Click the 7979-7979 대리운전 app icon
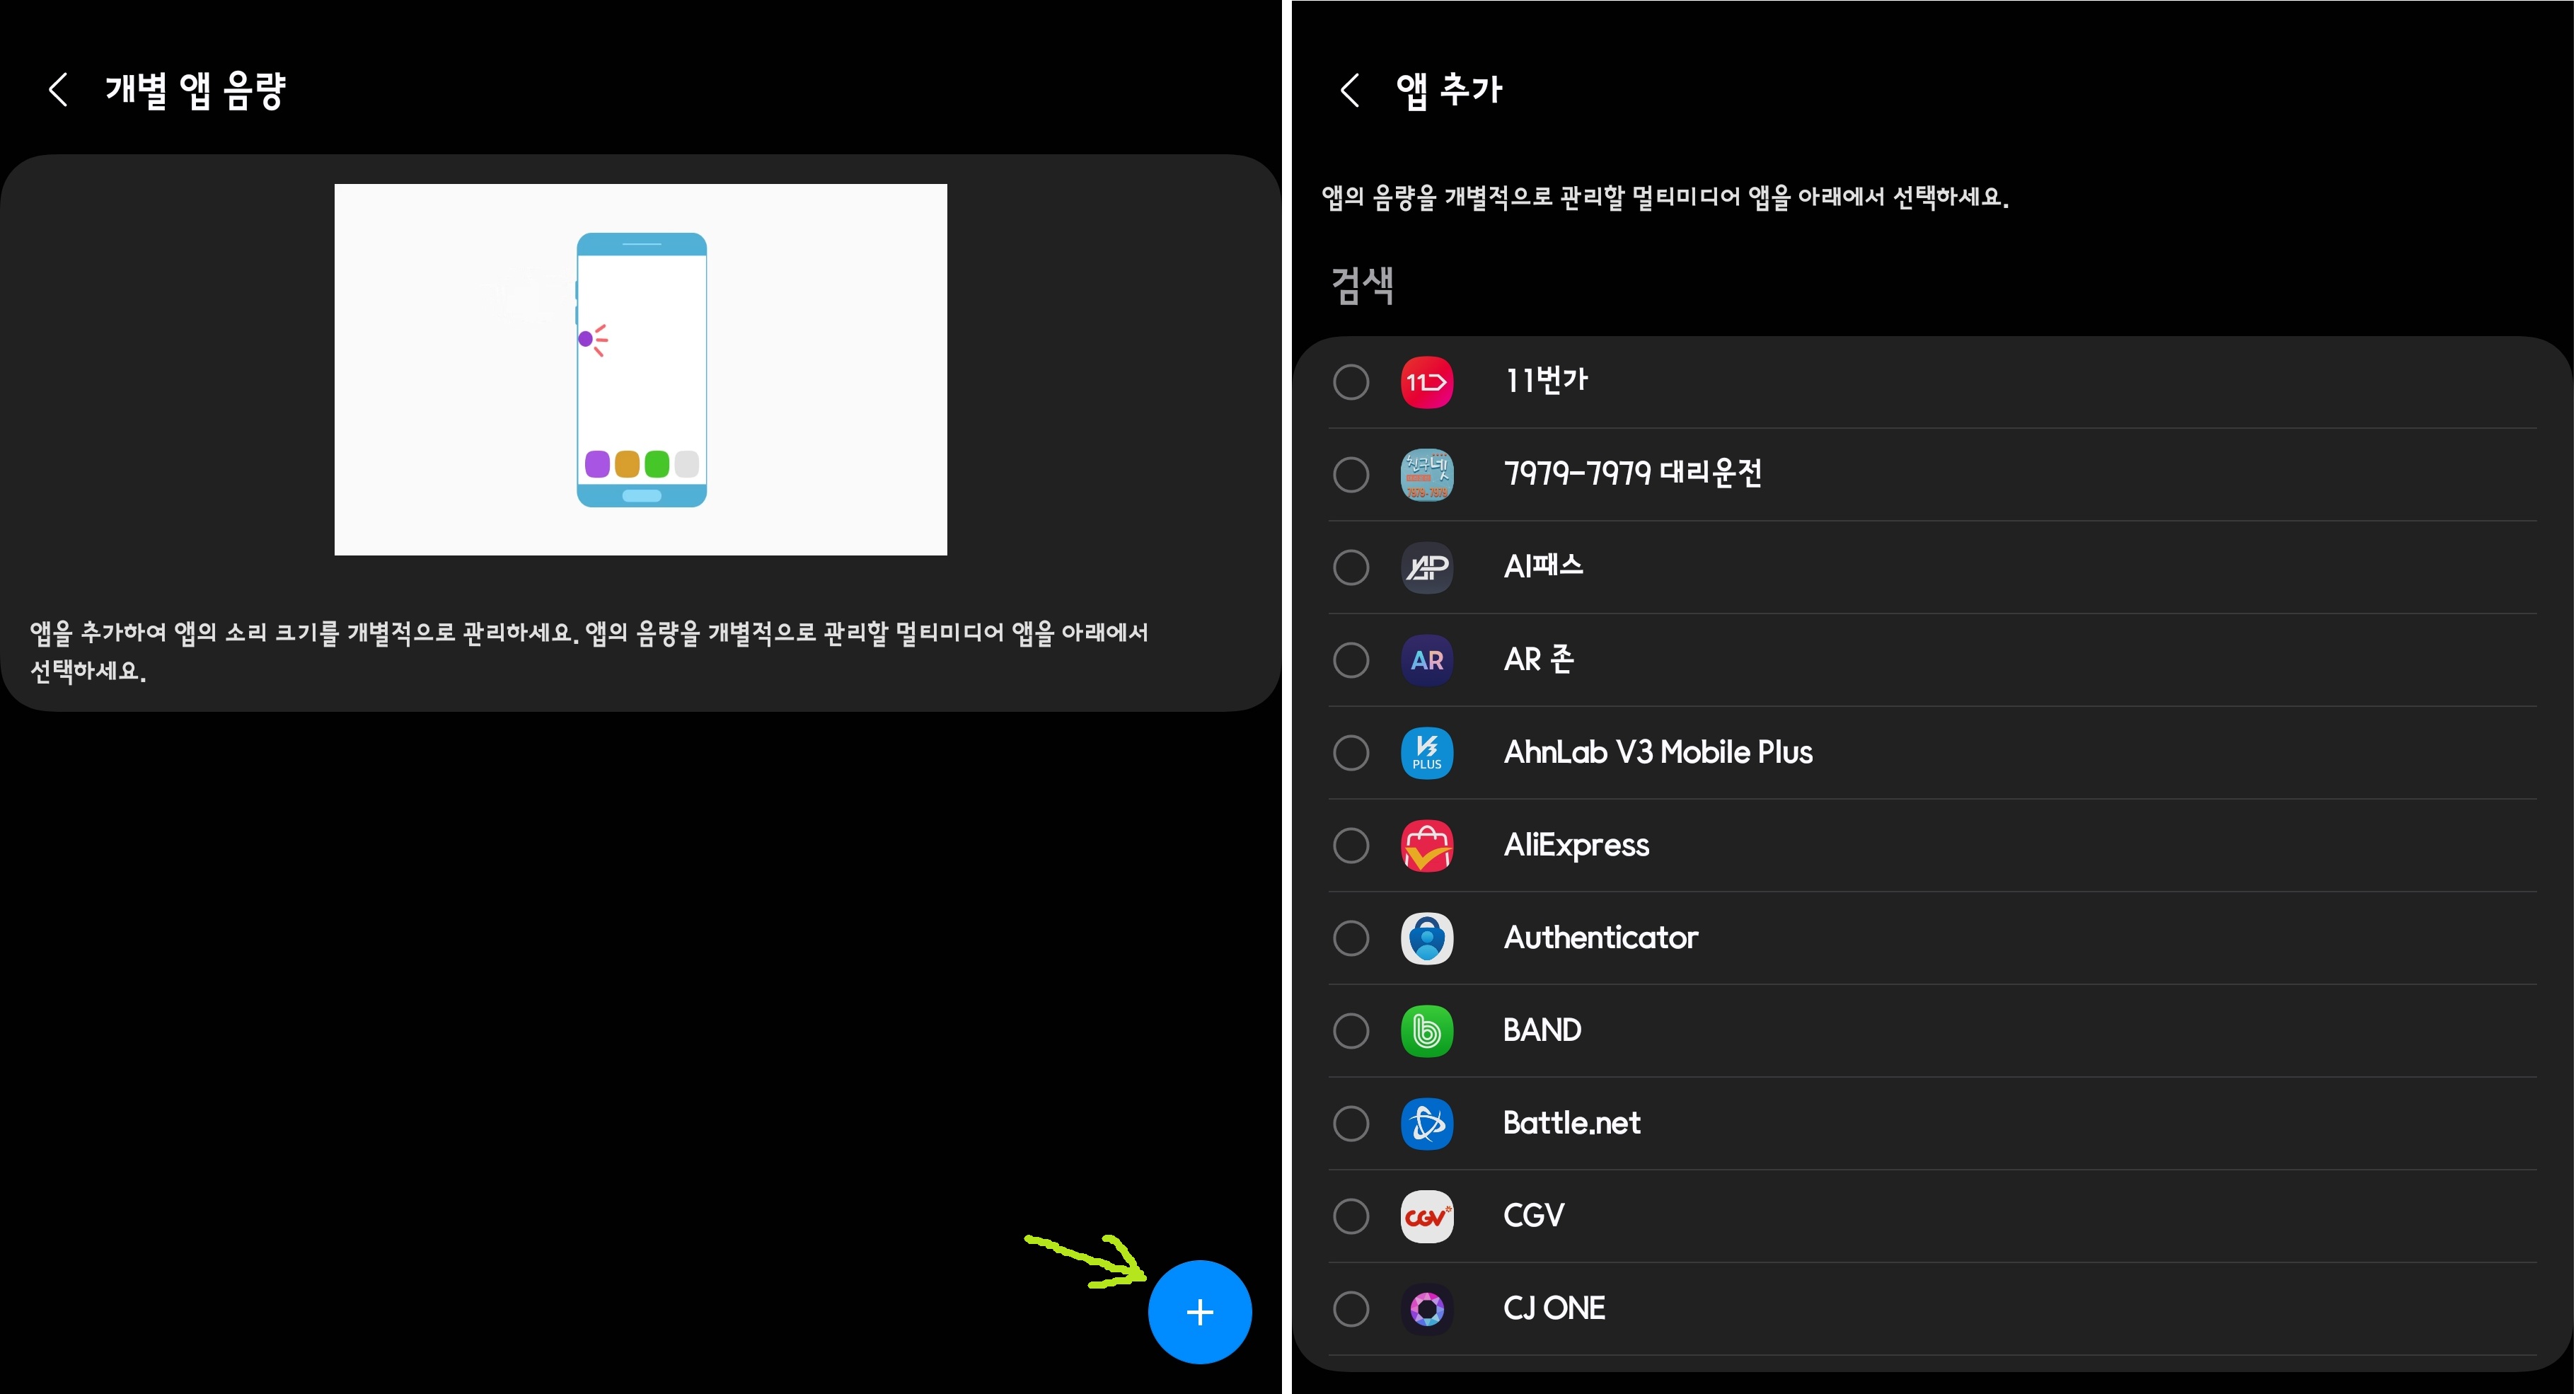The width and height of the screenshot is (2576, 1394). click(x=1426, y=474)
